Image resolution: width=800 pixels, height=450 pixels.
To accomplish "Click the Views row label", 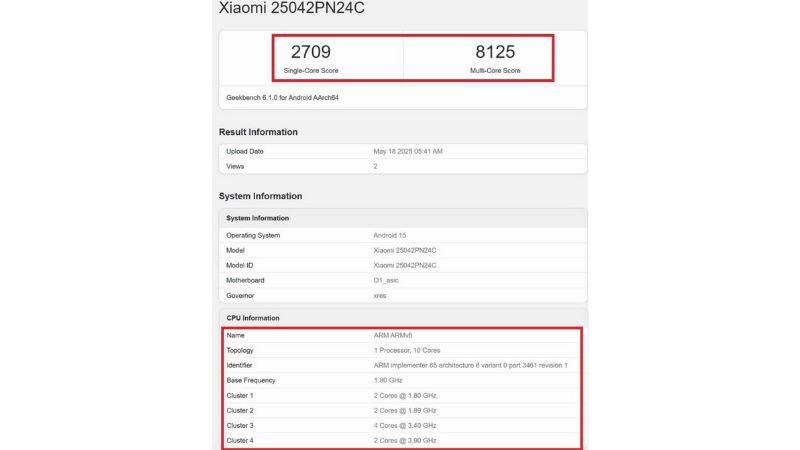I will point(235,166).
